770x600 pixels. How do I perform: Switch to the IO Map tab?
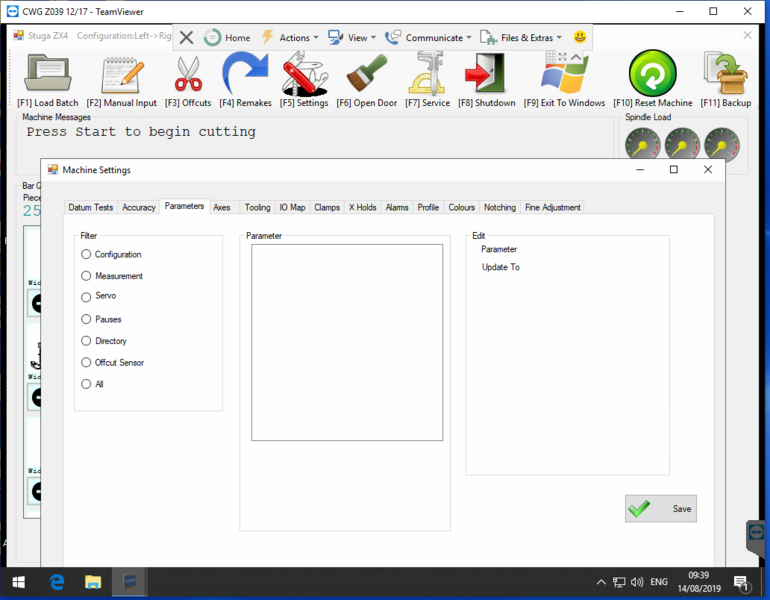coord(292,207)
